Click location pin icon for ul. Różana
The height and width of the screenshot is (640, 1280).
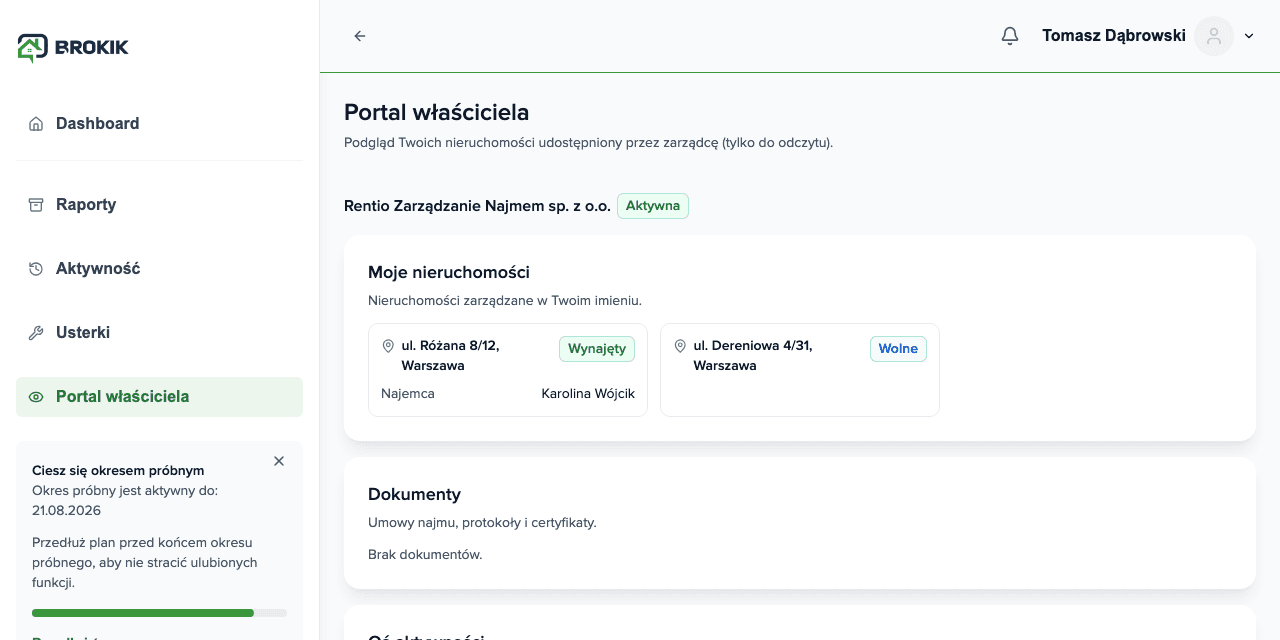click(x=388, y=346)
